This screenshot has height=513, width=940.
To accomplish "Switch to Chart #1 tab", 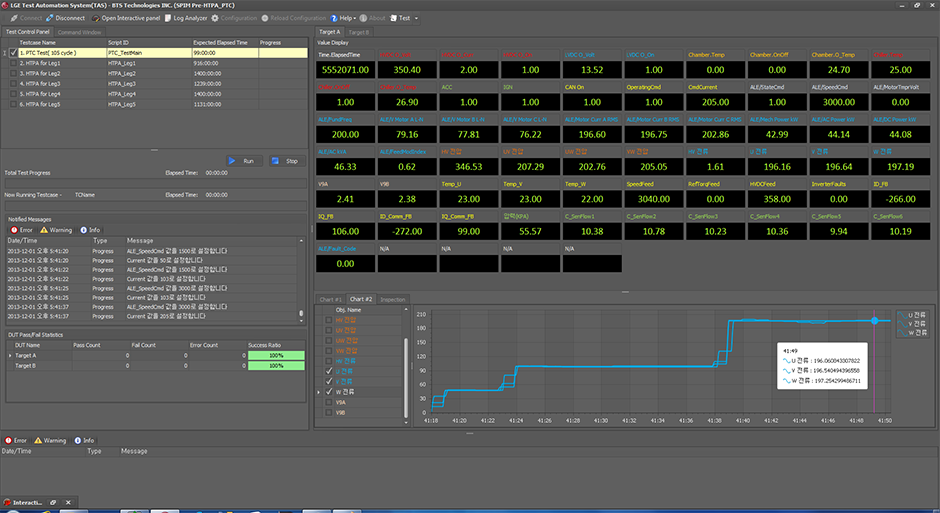I will pyautogui.click(x=330, y=300).
